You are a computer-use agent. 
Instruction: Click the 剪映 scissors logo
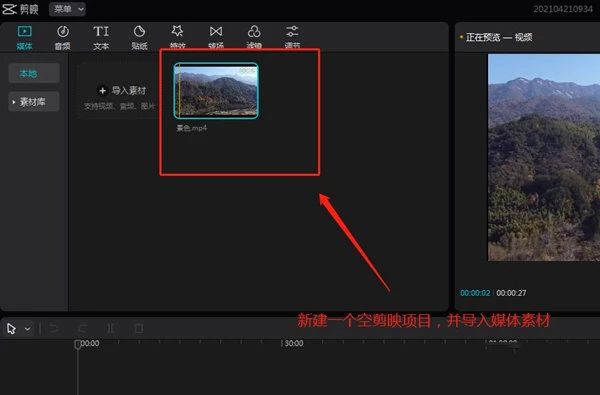[10, 9]
